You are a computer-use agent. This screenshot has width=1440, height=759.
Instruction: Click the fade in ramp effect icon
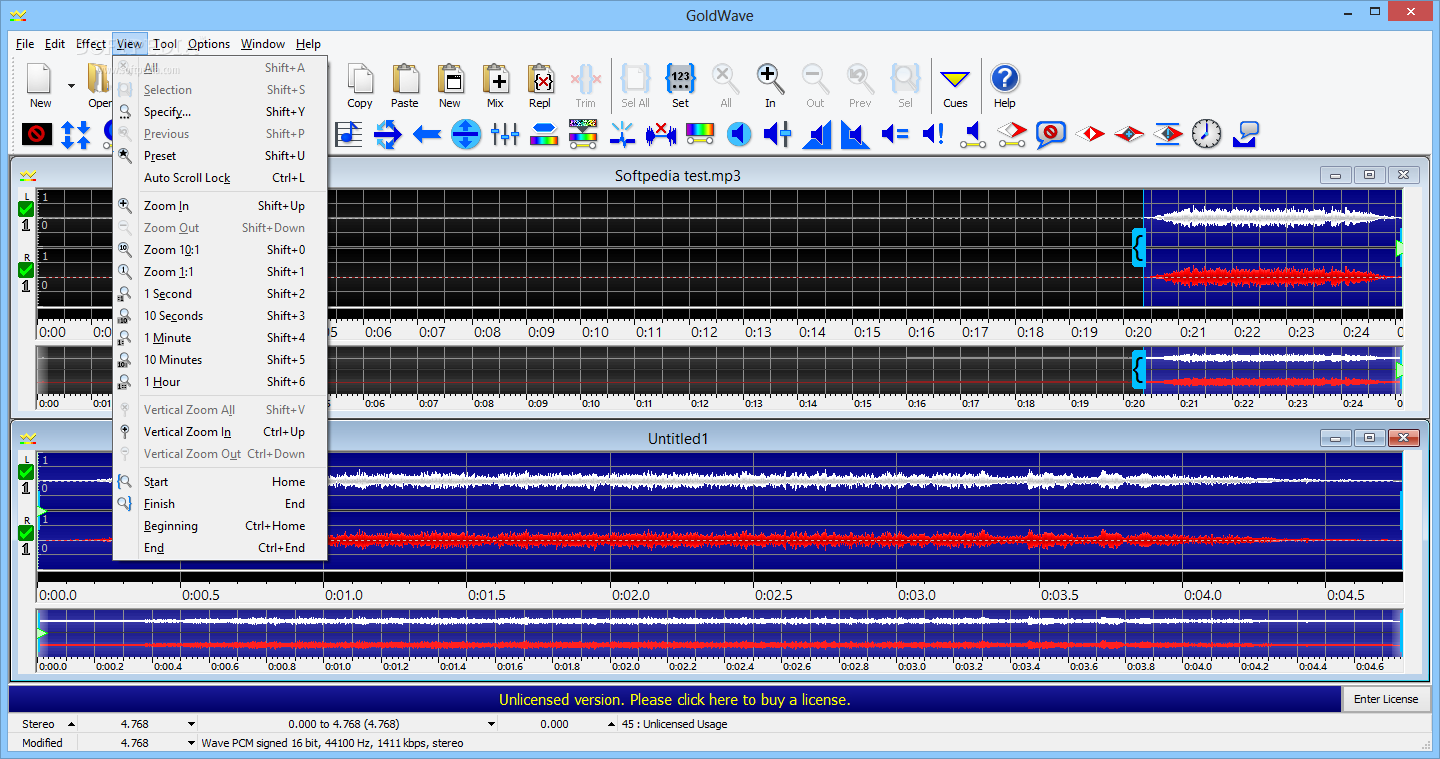coord(817,134)
